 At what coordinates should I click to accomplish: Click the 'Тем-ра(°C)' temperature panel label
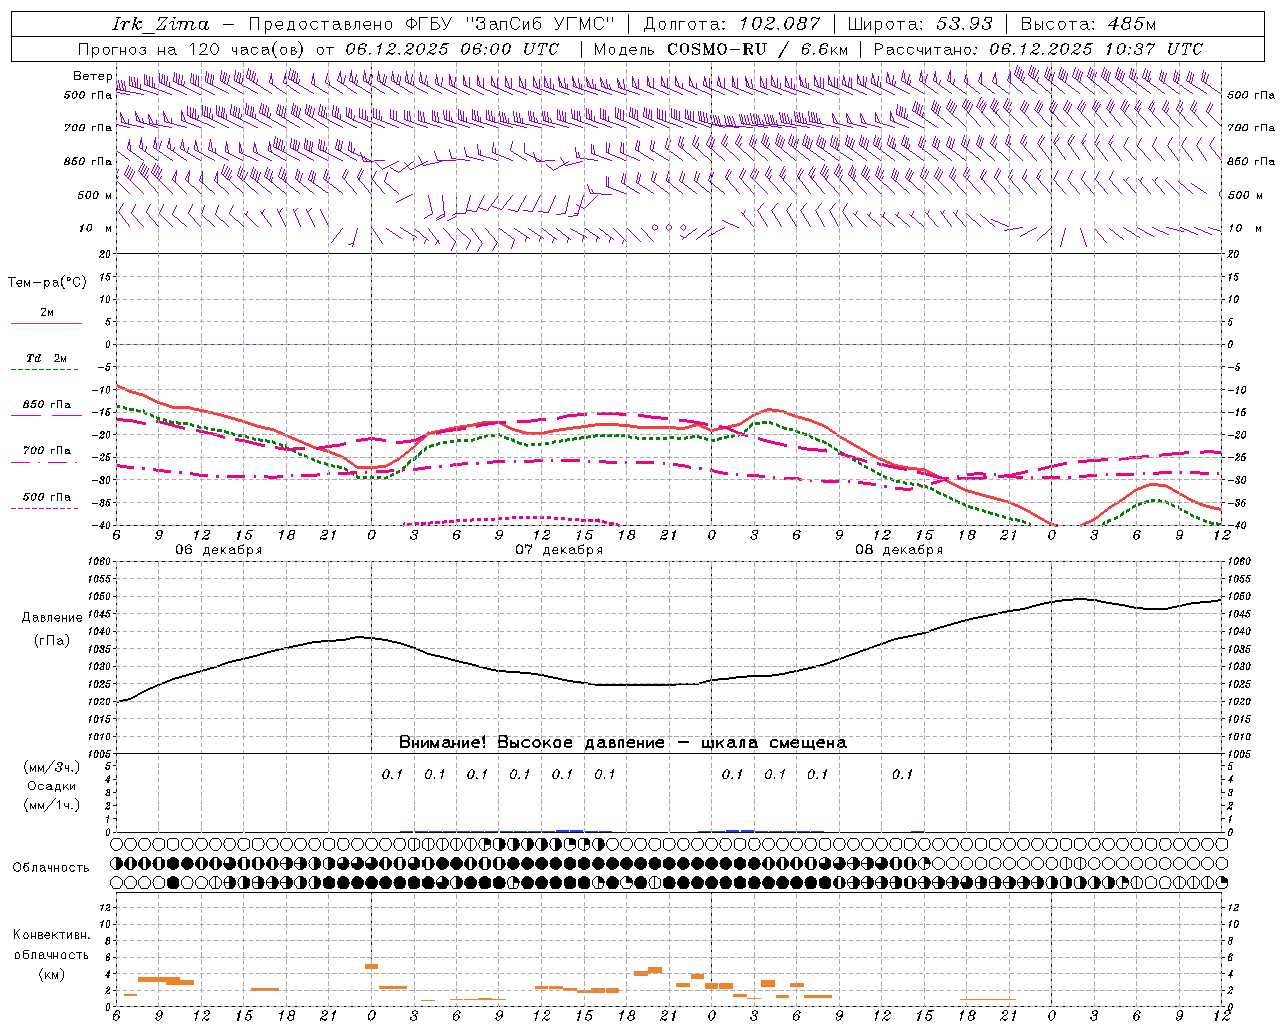(x=47, y=283)
